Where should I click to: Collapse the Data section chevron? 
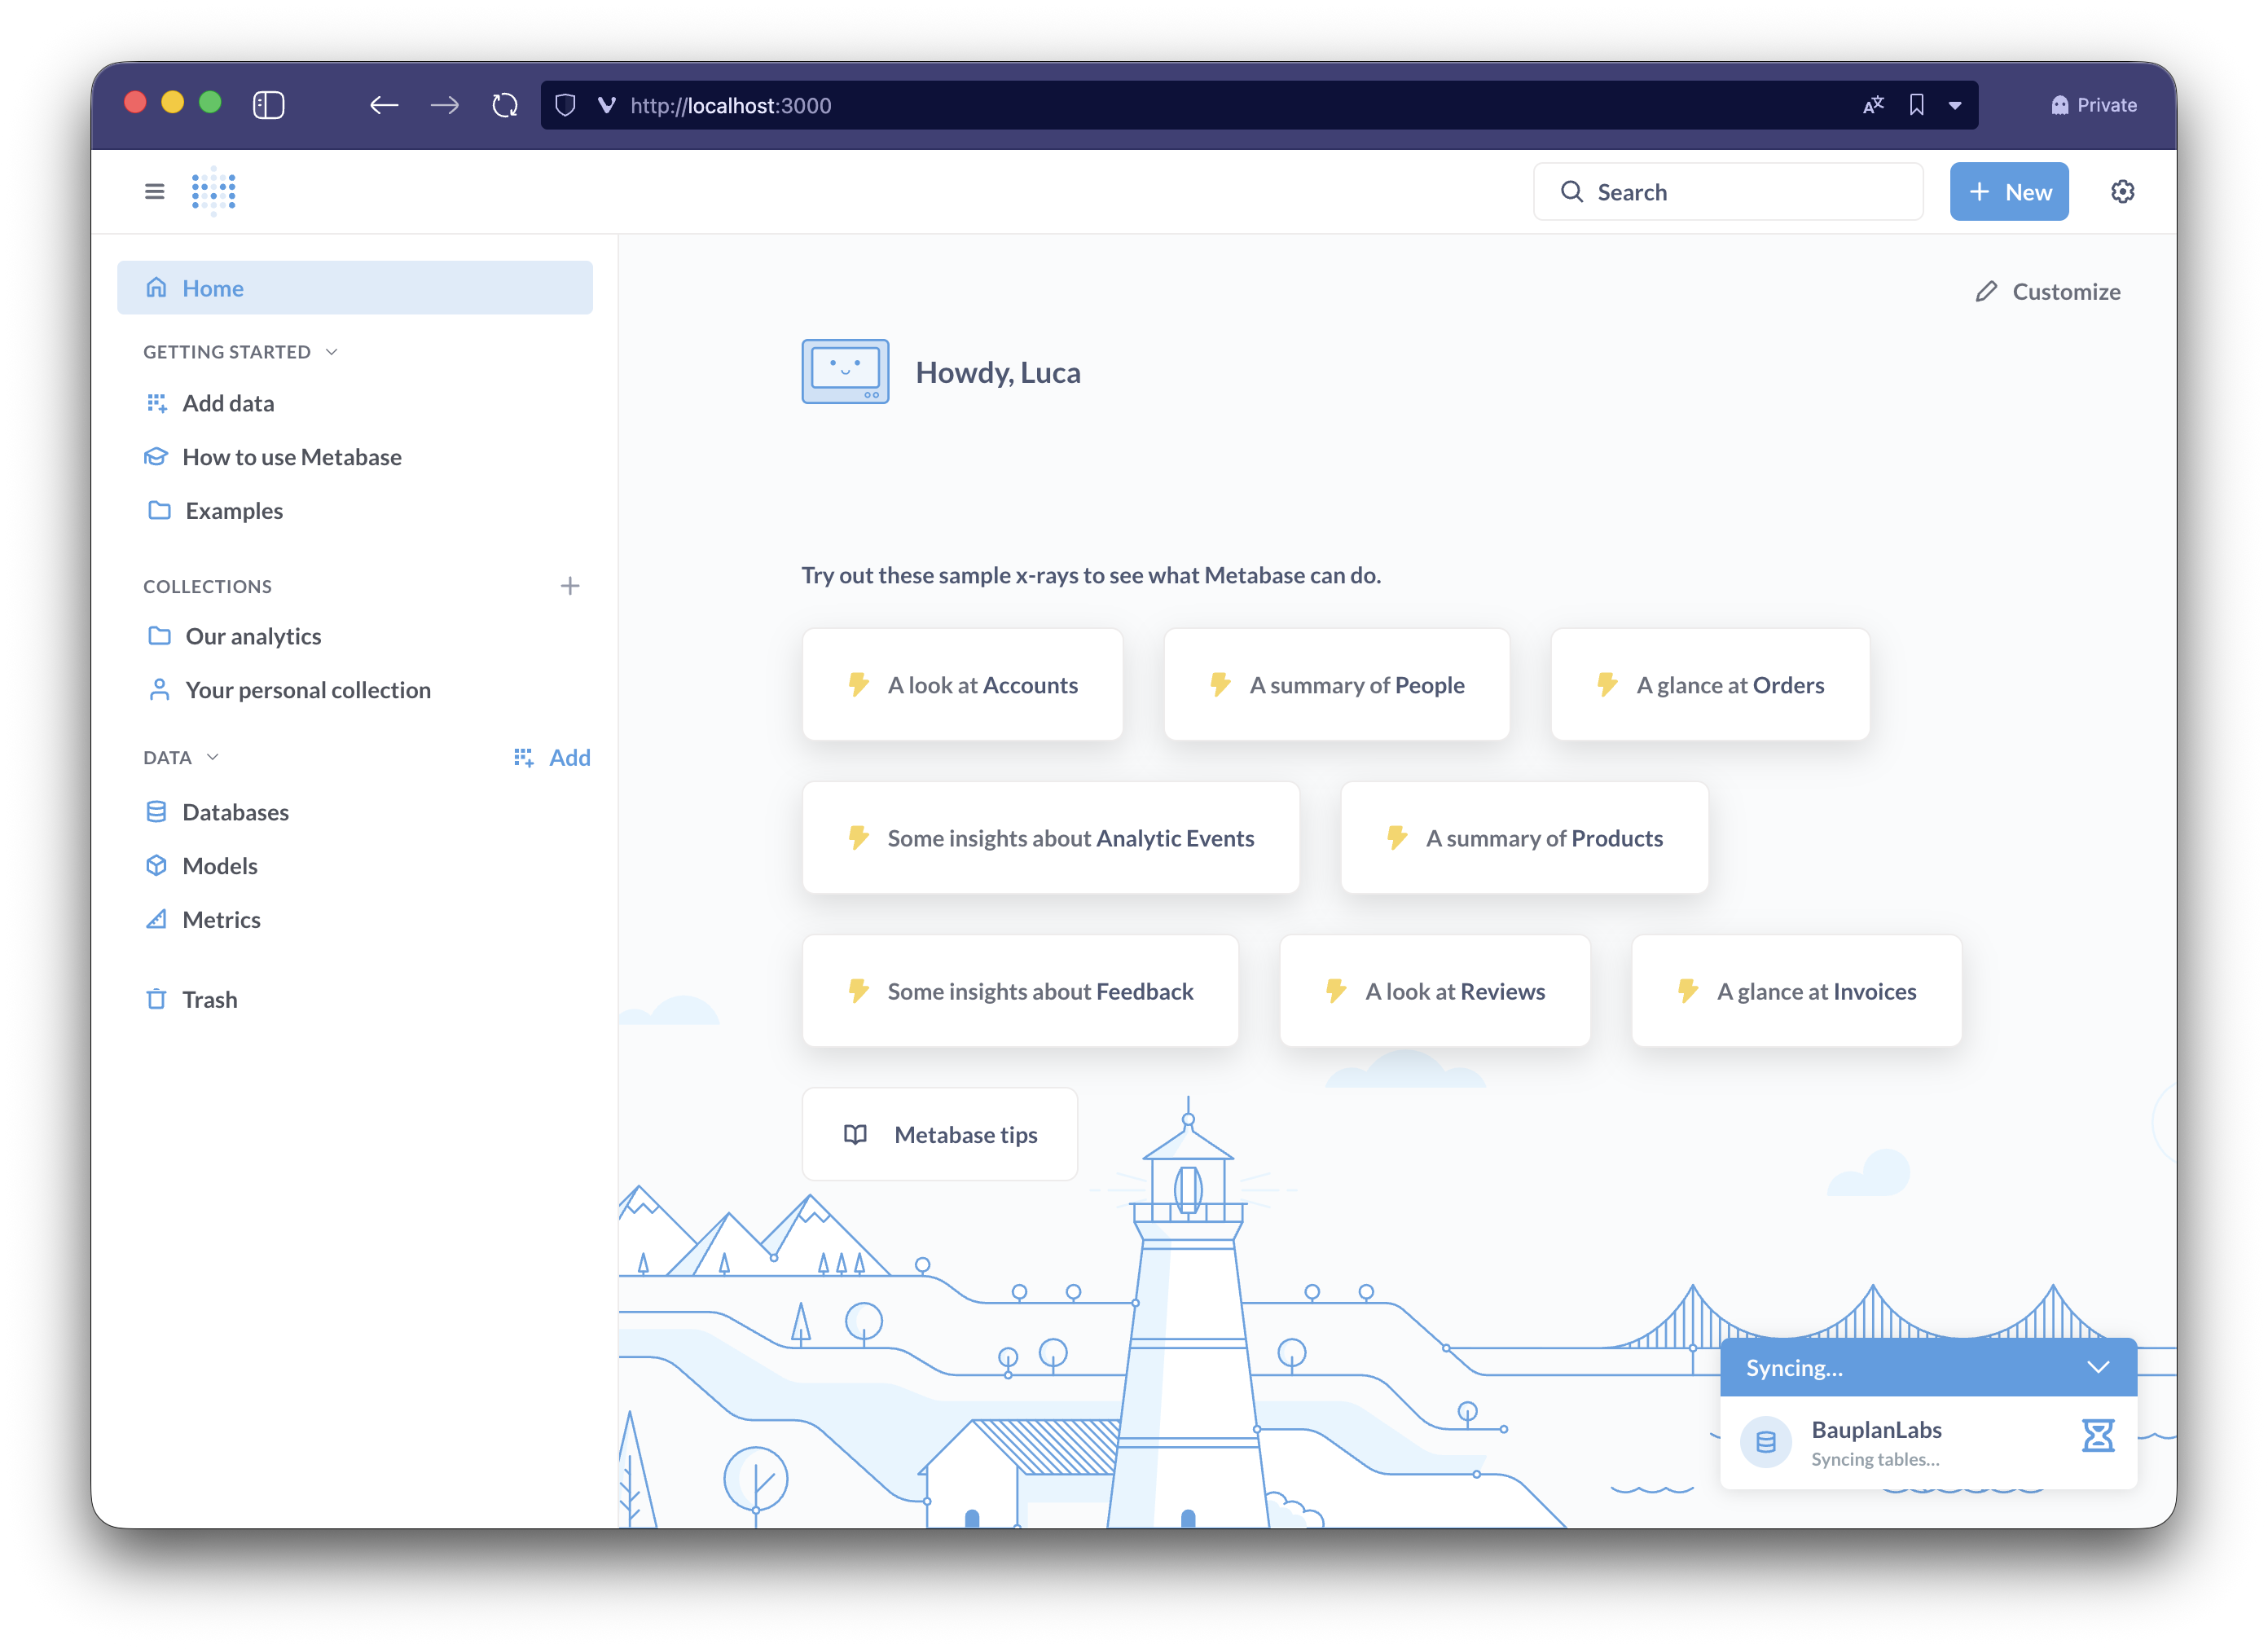212,757
